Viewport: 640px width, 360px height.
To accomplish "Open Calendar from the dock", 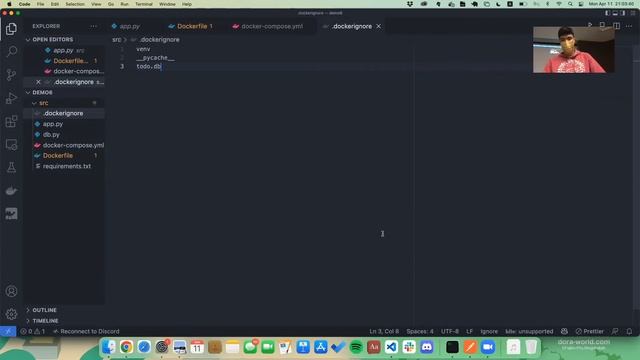I will 197,347.
